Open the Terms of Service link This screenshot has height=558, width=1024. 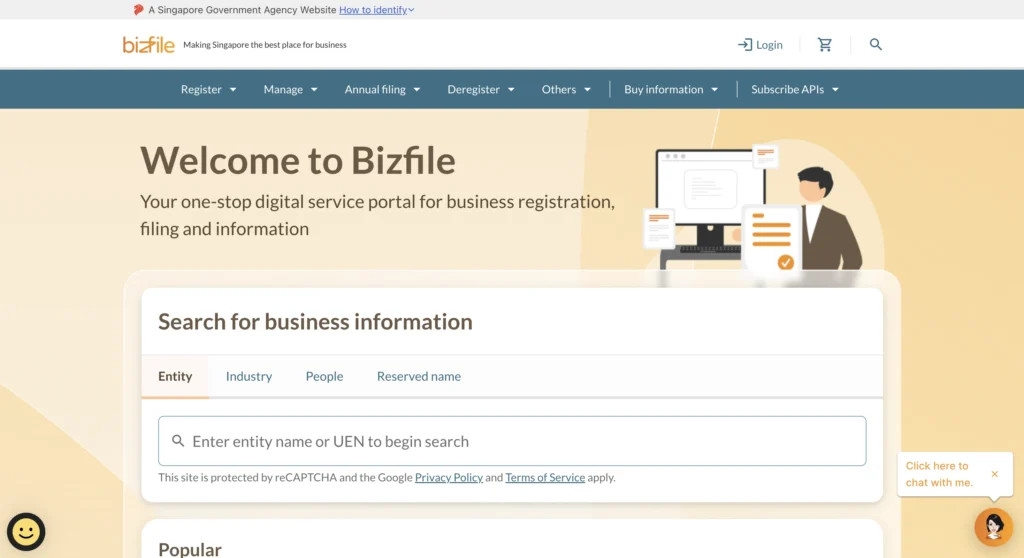coord(545,478)
